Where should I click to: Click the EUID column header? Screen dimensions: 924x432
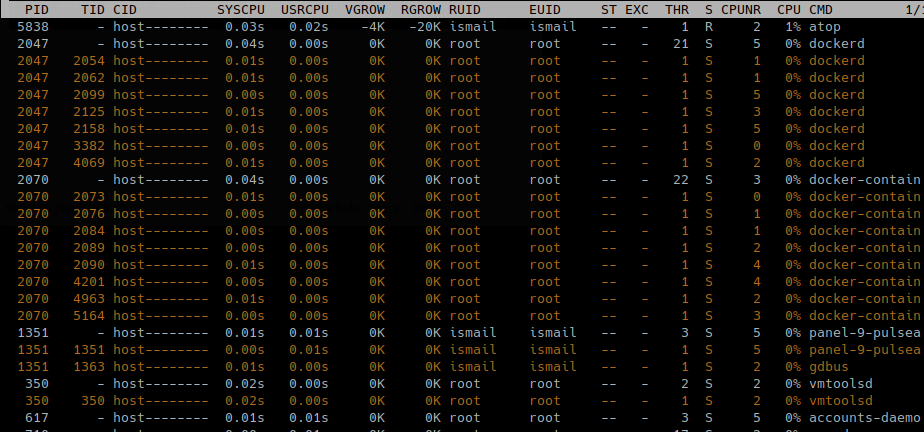pyautogui.click(x=544, y=9)
